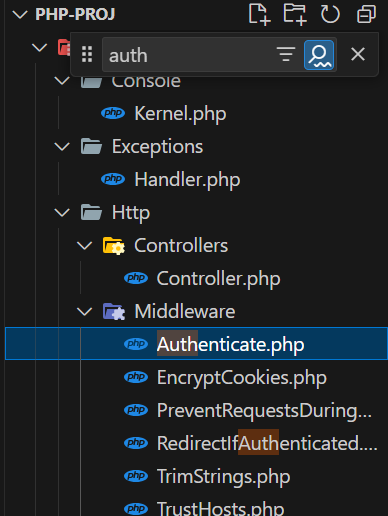The image size is (388, 516).
Task: Collapse the Middleware folder chevron
Action: tap(85, 312)
